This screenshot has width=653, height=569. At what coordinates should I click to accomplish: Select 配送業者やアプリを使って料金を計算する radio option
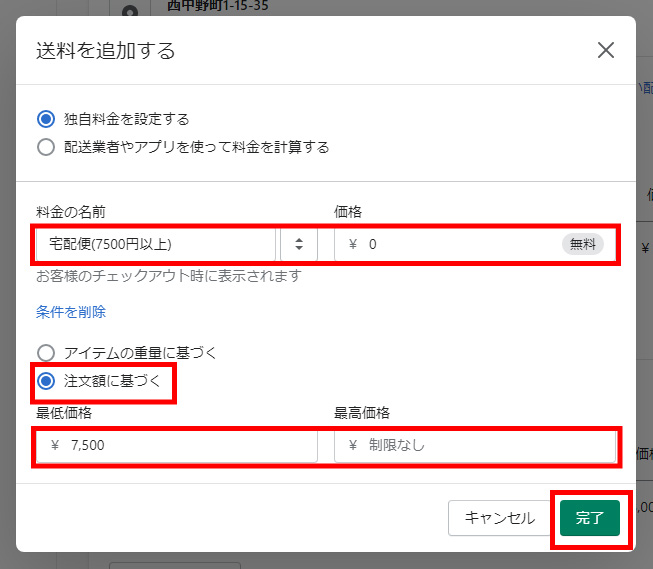(46, 147)
